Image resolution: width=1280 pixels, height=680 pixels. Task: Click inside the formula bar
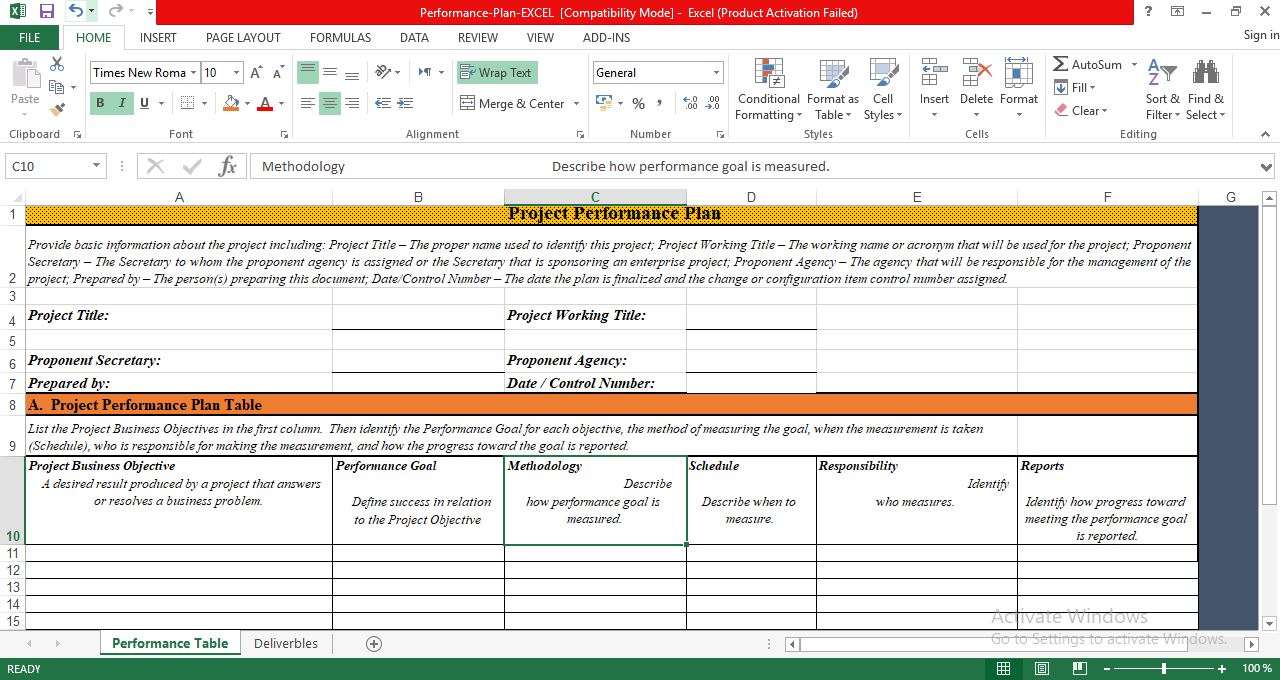click(x=600, y=166)
